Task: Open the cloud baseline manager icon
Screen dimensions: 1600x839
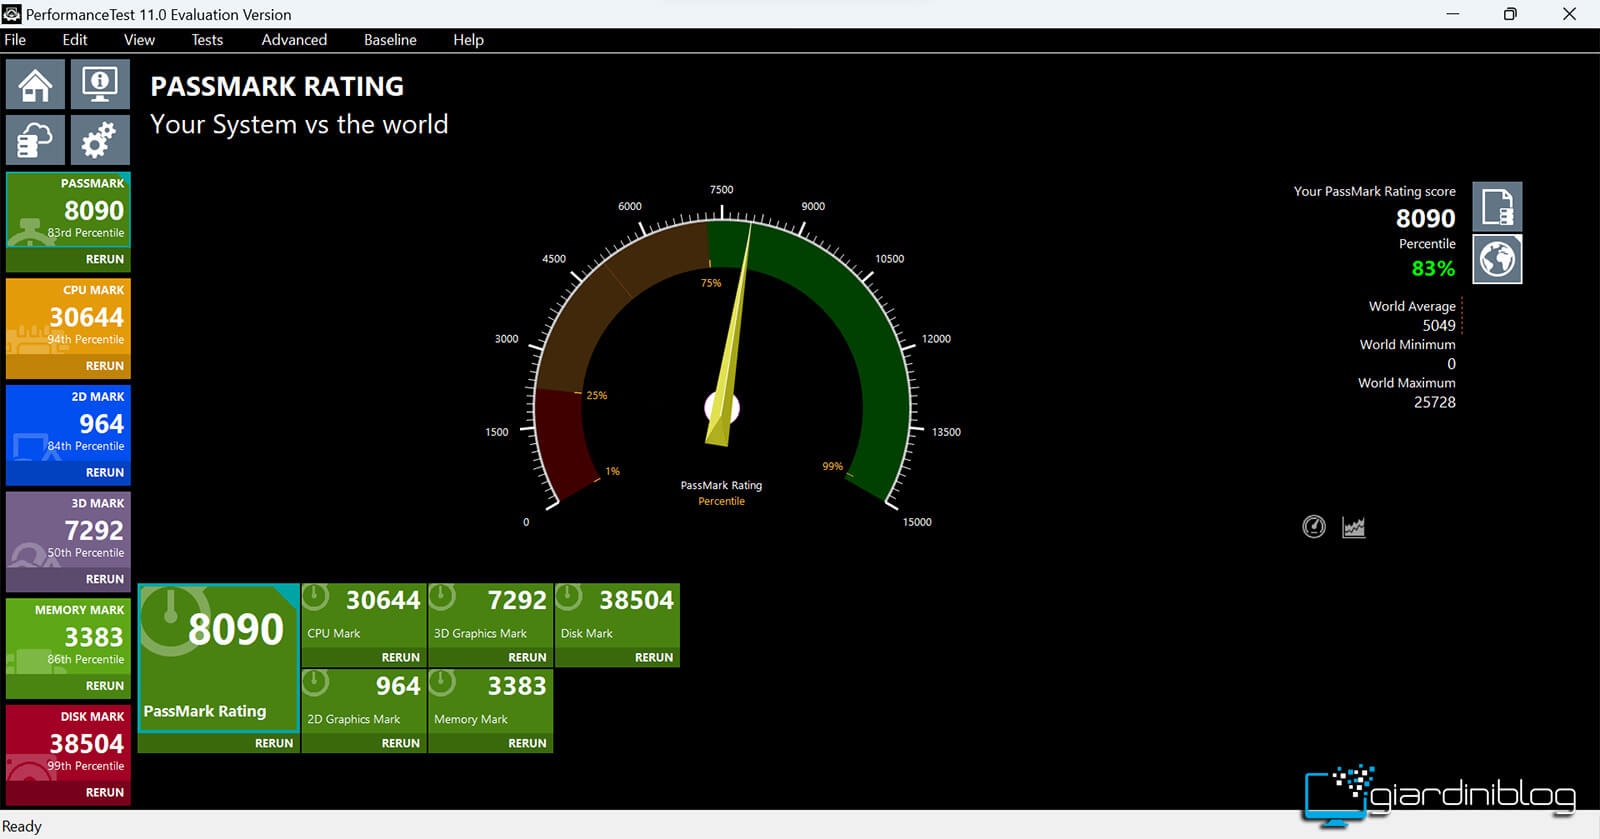Action: (x=35, y=139)
